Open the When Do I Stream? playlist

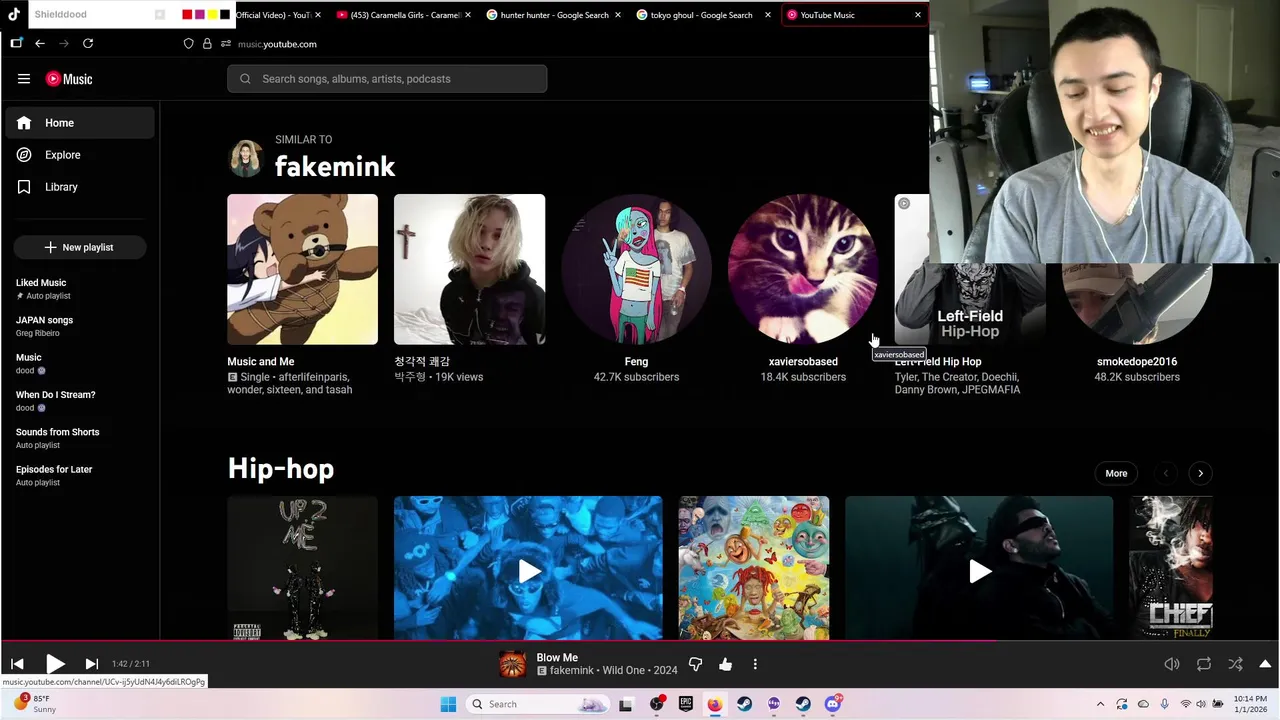point(80,401)
